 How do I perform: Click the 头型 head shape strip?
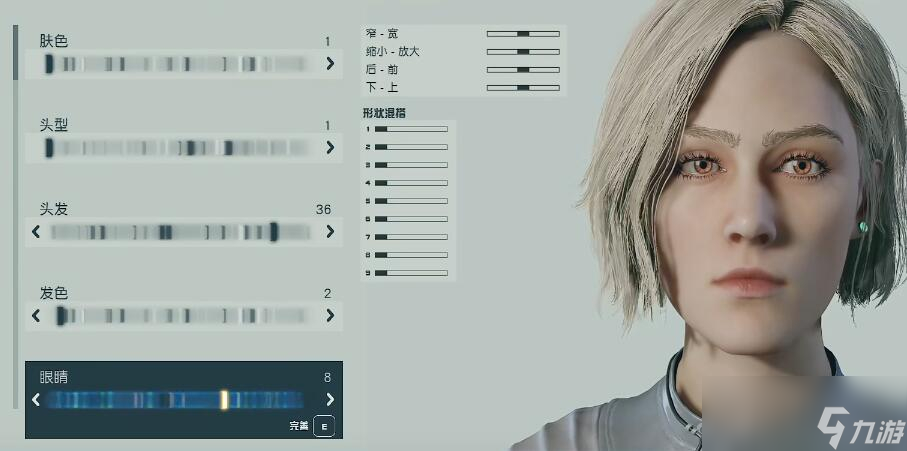[176, 147]
